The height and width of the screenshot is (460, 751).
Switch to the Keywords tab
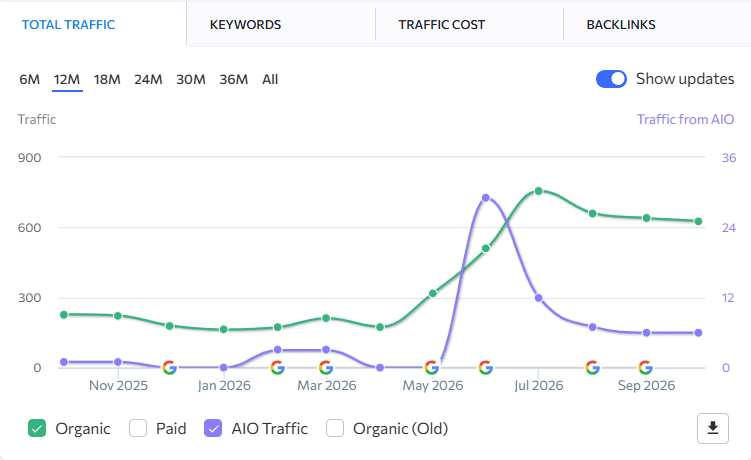pyautogui.click(x=245, y=24)
